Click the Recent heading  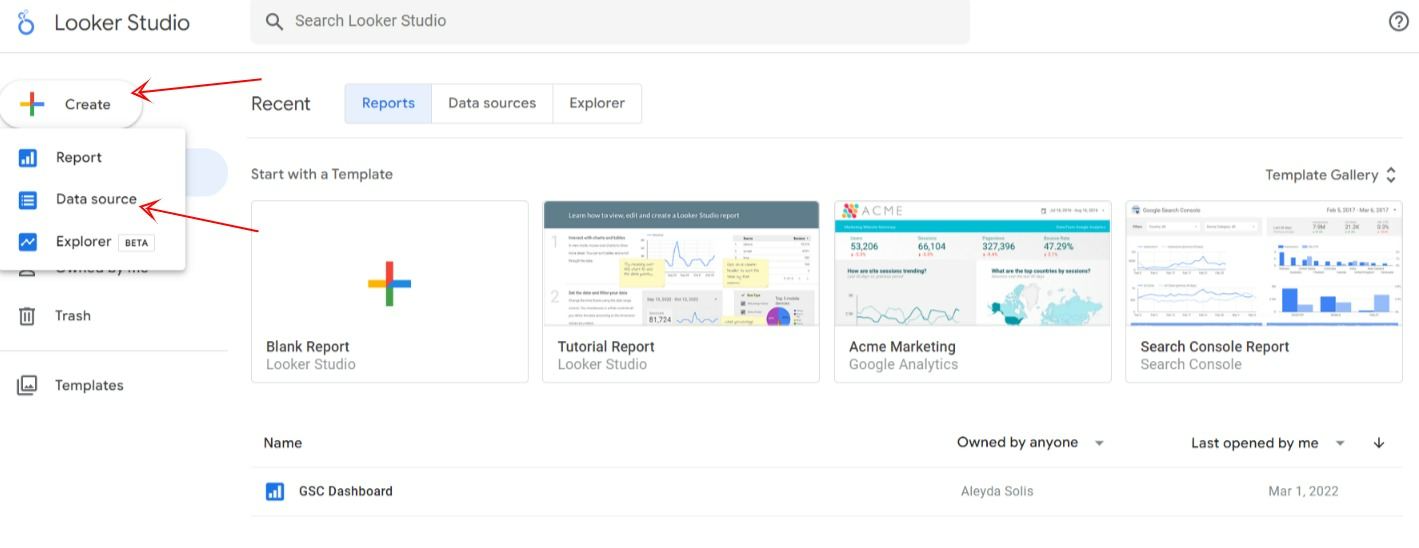tap(281, 104)
